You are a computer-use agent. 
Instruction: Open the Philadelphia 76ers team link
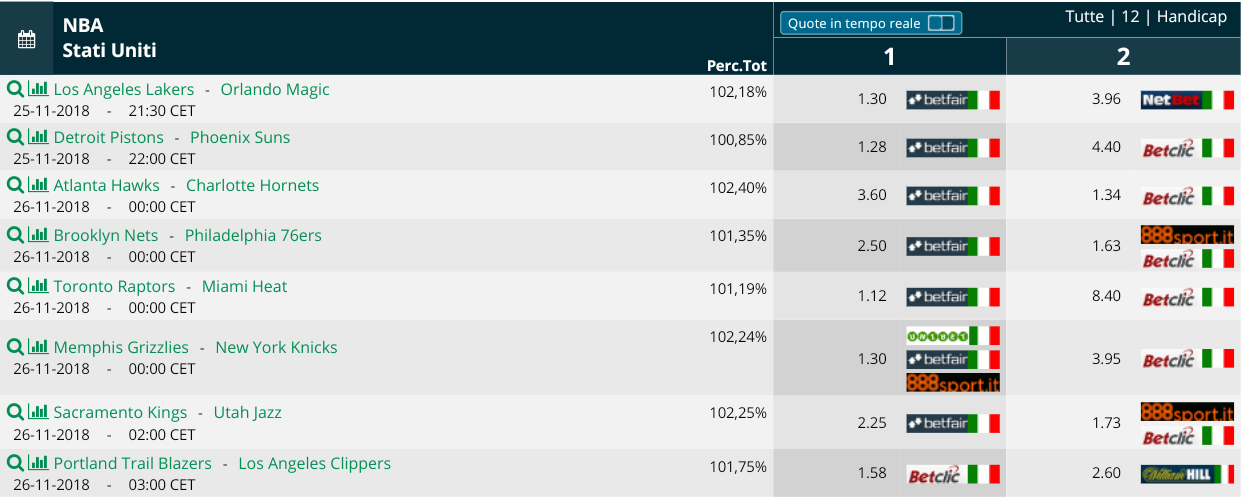pyautogui.click(x=253, y=235)
